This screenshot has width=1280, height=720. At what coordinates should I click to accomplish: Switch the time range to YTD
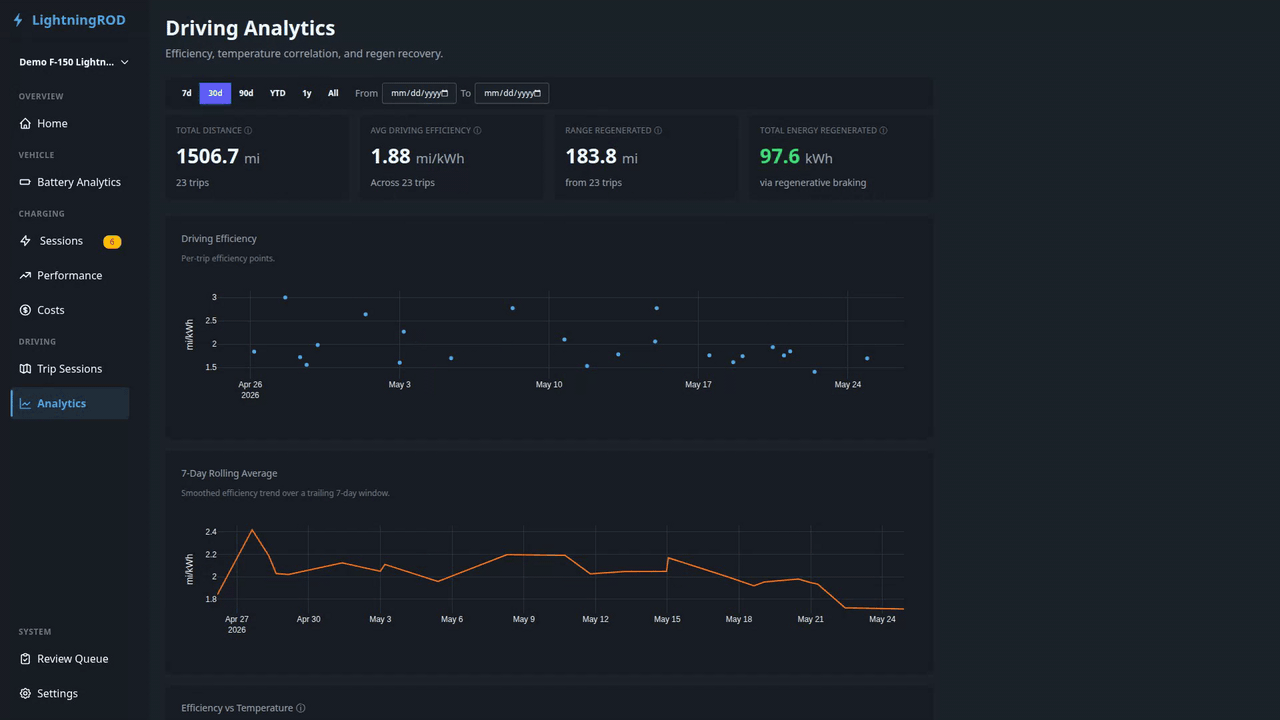click(277, 93)
